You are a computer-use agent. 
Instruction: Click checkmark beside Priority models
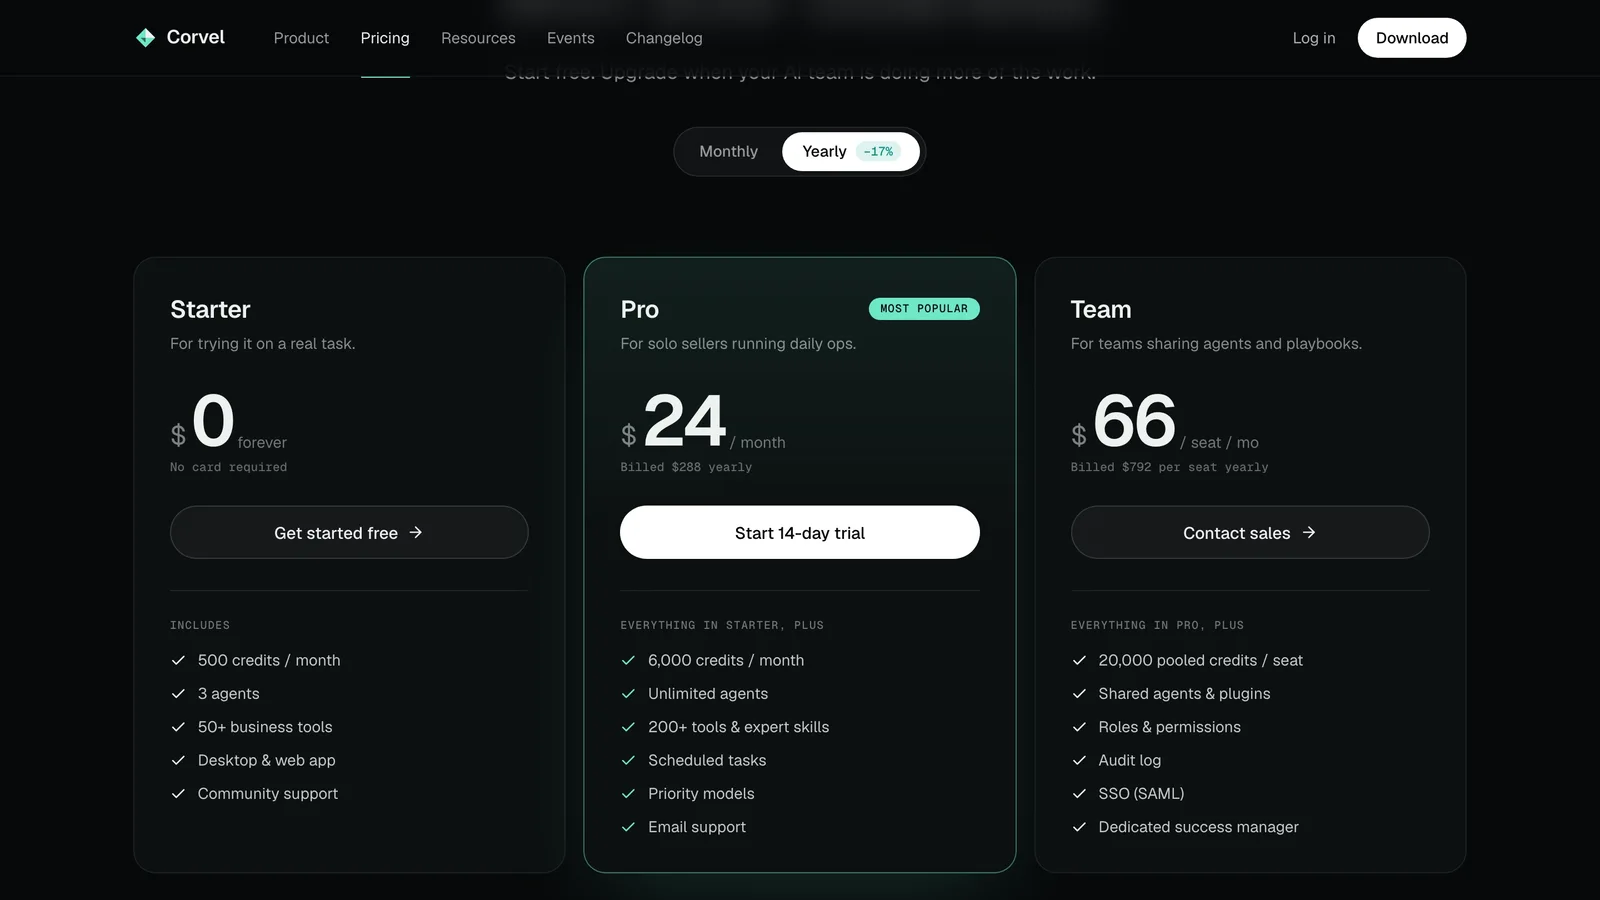(628, 794)
